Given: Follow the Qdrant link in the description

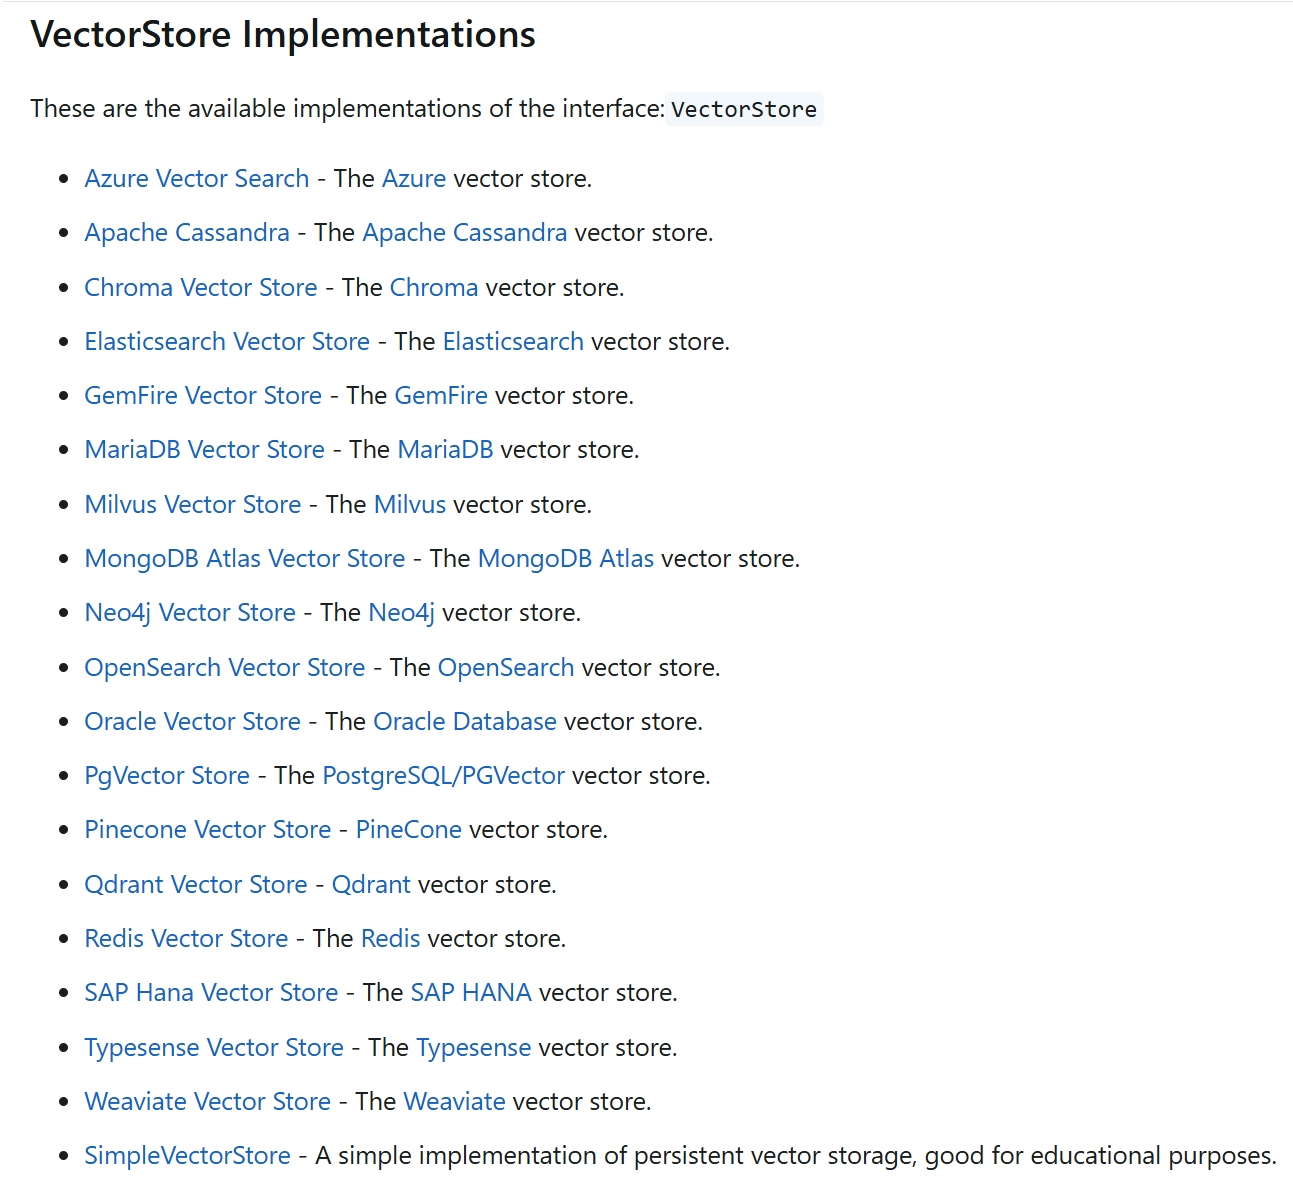Looking at the screenshot, I should [371, 885].
